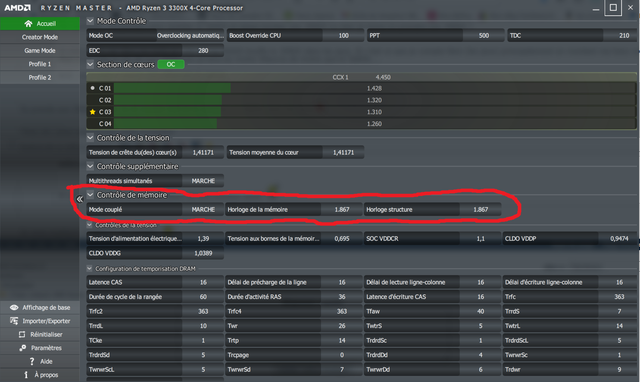This screenshot has height=382, width=640.
Task: Click the CCX 1 header label
Action: pyautogui.click(x=340, y=77)
